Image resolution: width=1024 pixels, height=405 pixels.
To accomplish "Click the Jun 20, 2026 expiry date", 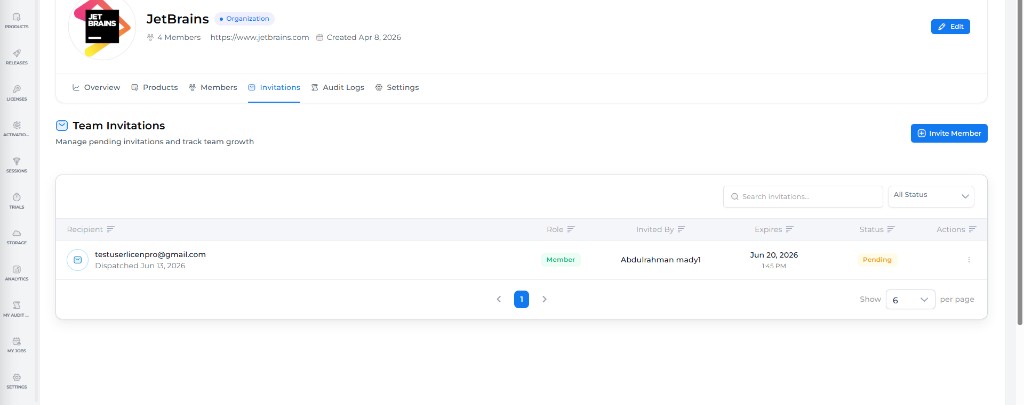I will pos(774,255).
